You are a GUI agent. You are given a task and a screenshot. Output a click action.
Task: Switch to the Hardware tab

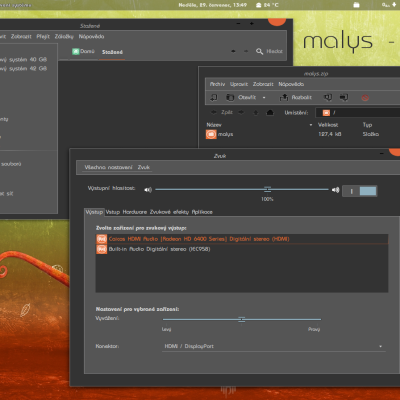(135, 212)
